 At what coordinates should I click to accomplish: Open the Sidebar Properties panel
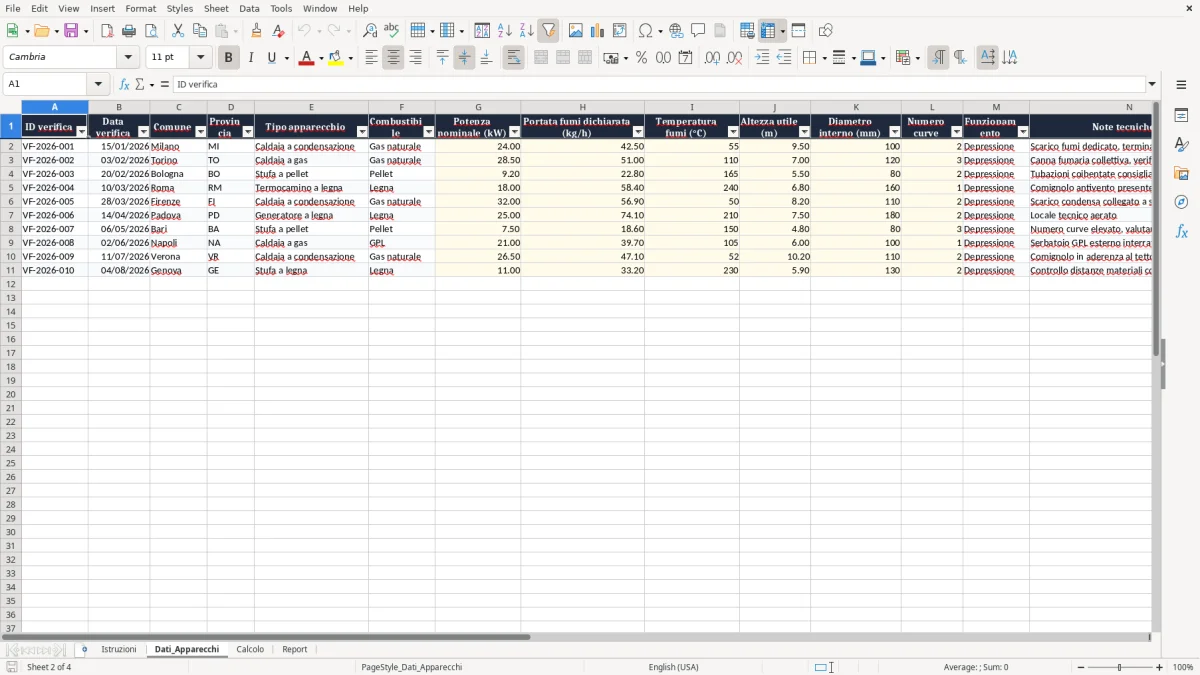(1181, 116)
